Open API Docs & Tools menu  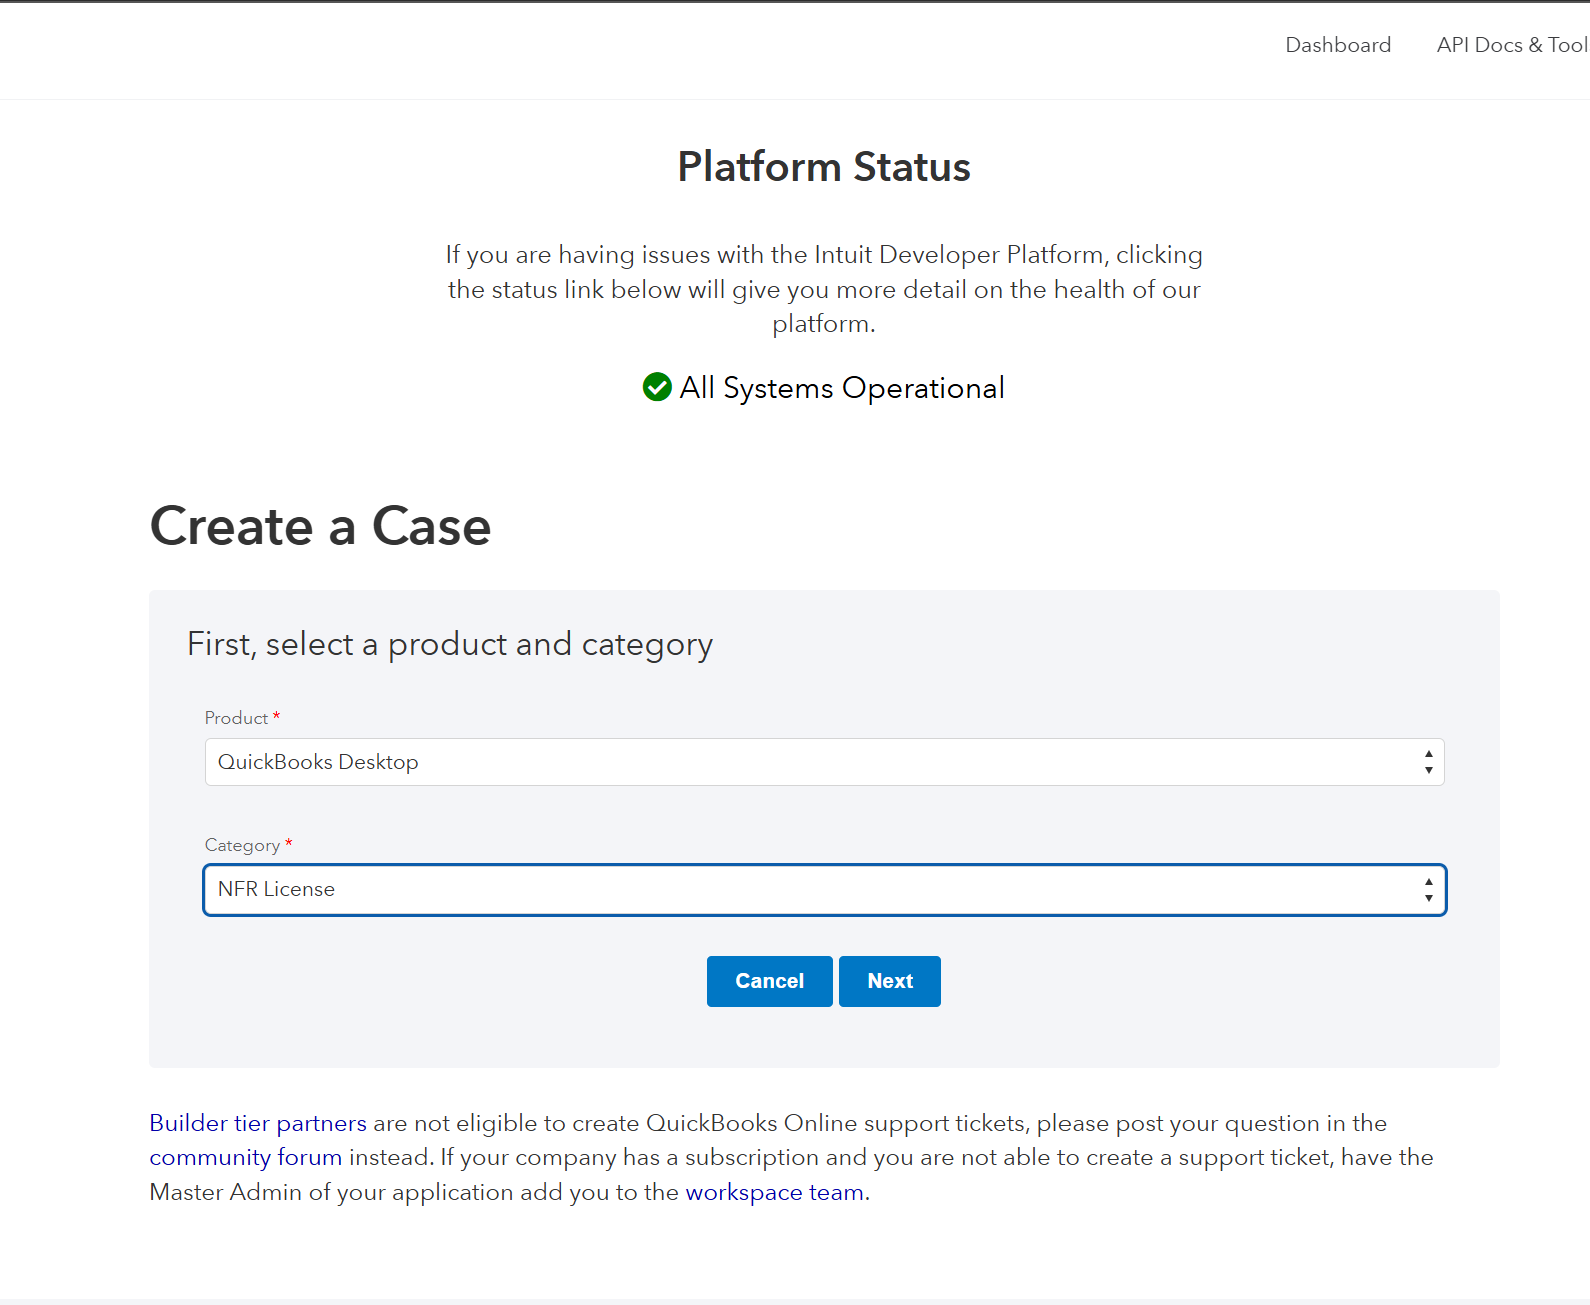[1513, 45]
